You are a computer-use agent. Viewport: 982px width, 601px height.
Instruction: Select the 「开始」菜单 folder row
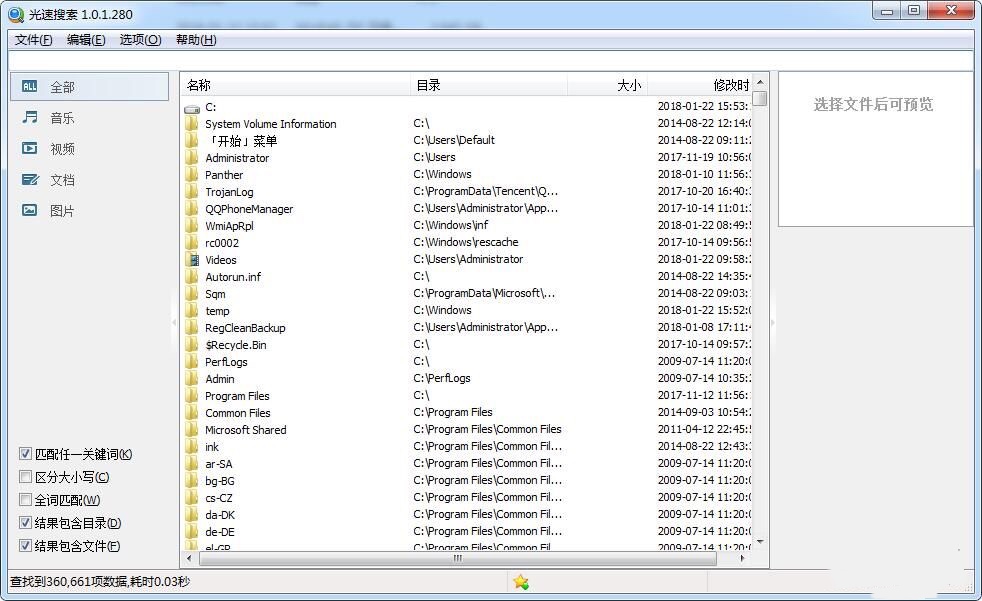click(467, 141)
